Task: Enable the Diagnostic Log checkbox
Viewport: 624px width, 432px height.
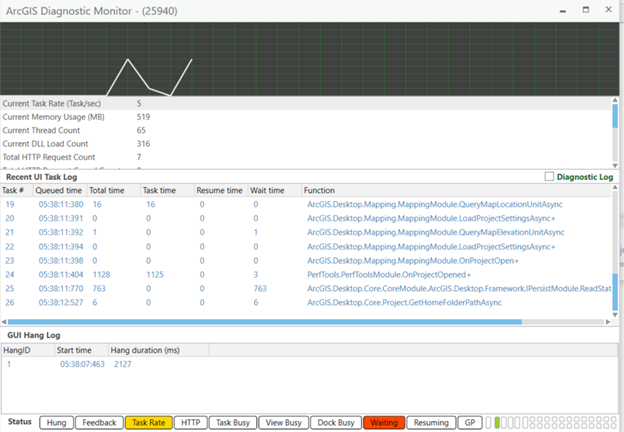Action: [x=549, y=177]
